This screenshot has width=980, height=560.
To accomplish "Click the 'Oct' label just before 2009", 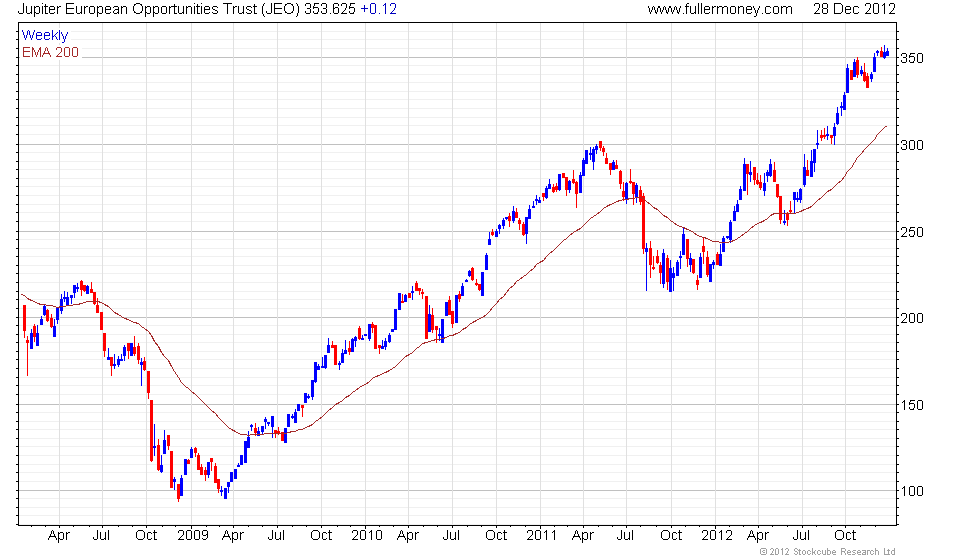I will 146,536.
